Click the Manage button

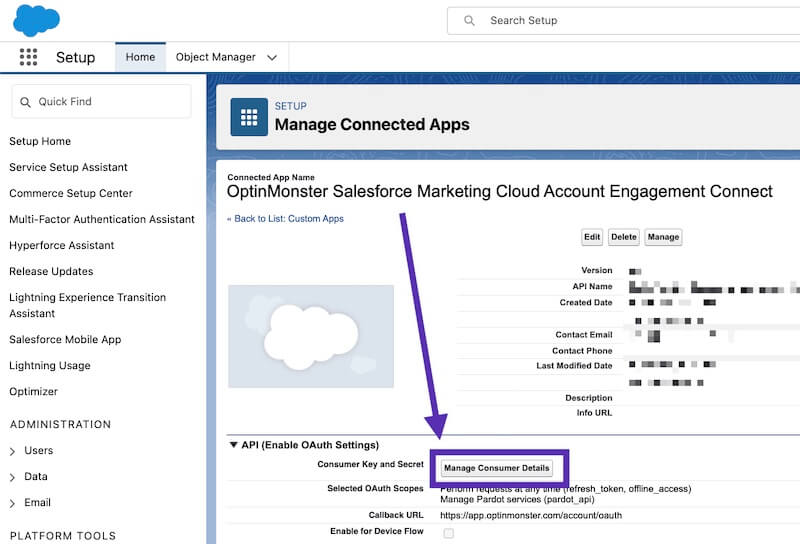[663, 237]
